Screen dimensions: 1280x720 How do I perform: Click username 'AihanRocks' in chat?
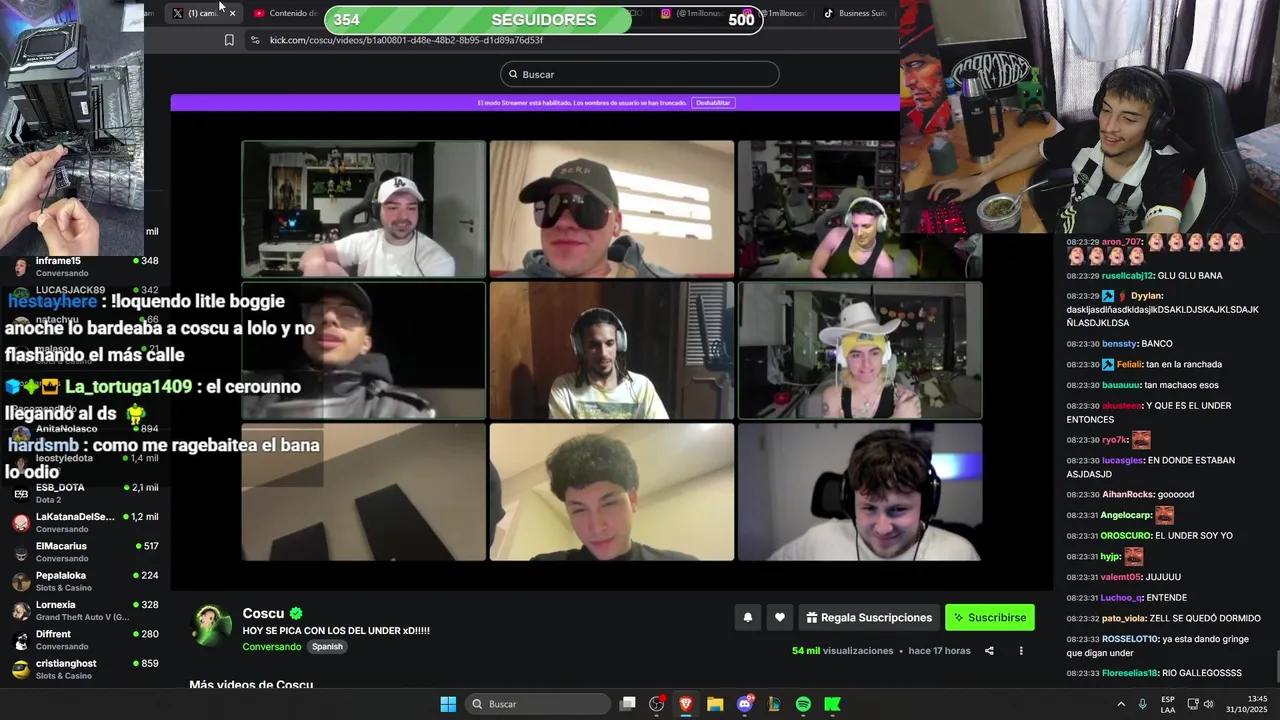tap(1128, 495)
